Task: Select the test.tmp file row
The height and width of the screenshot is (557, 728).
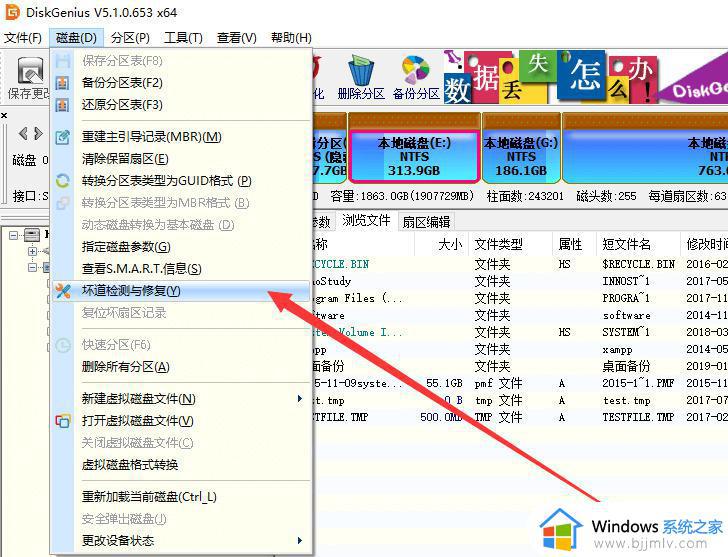Action: [520, 401]
